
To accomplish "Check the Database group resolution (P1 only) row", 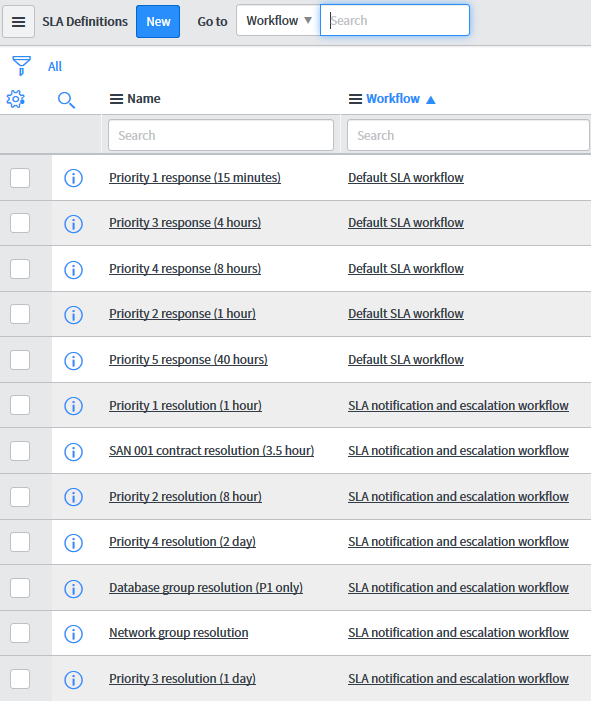I will 20,588.
